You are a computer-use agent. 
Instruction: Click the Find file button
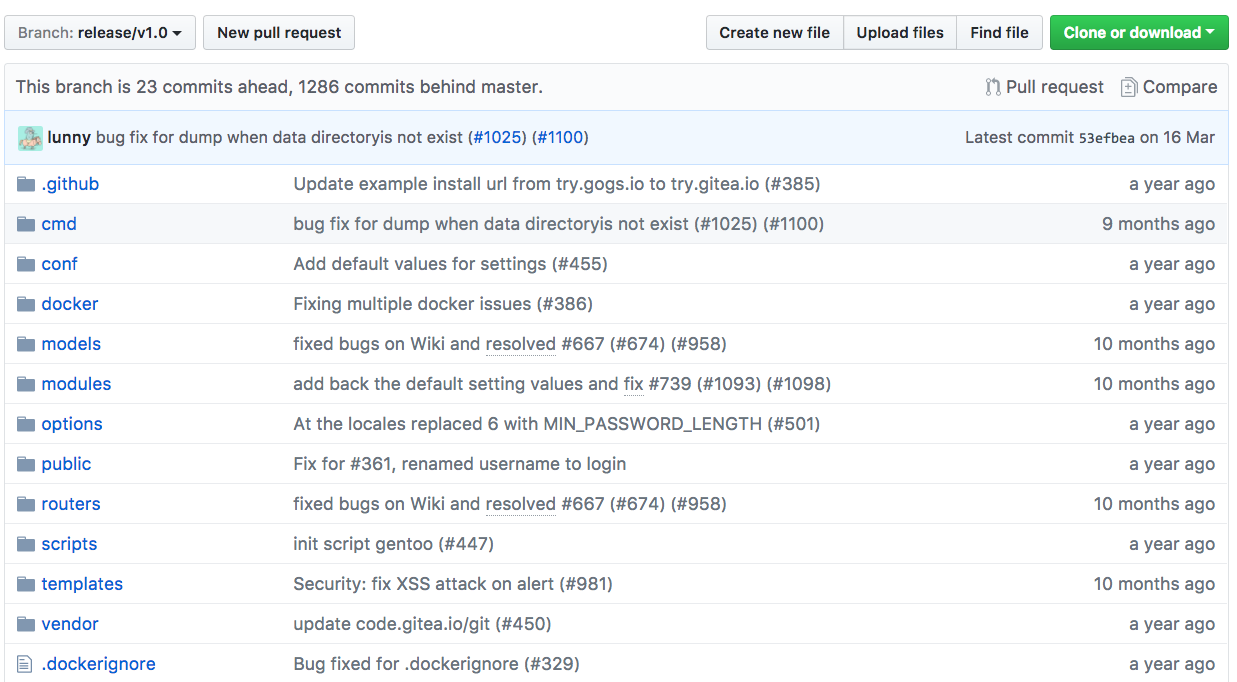999,33
